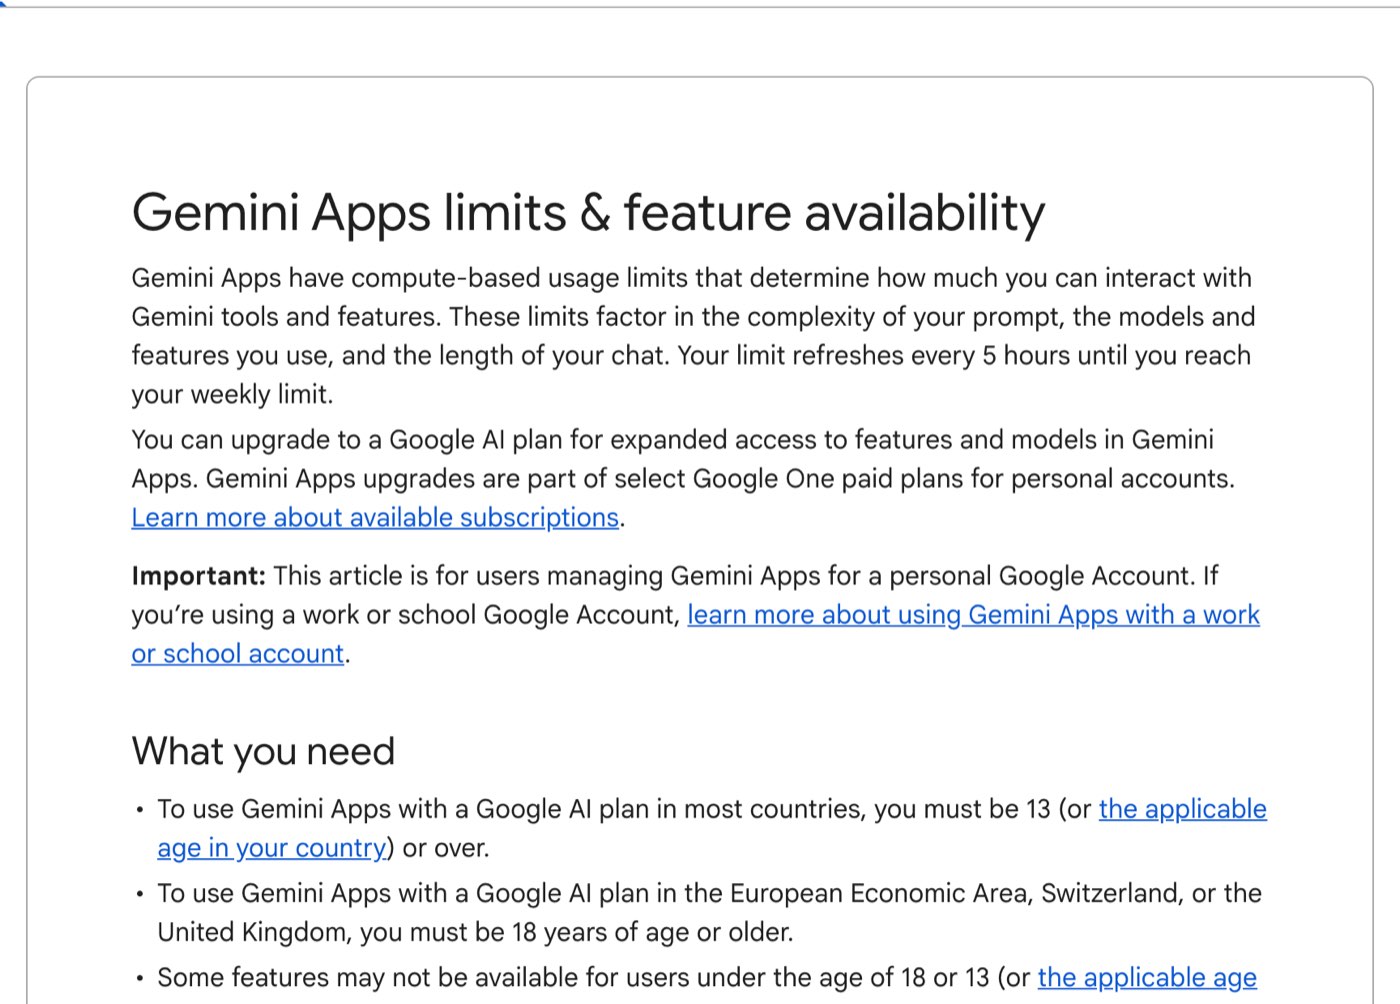1400x1004 pixels.
Task: Click text 'Google One paid plans for personal accounts'
Action: (x=962, y=479)
